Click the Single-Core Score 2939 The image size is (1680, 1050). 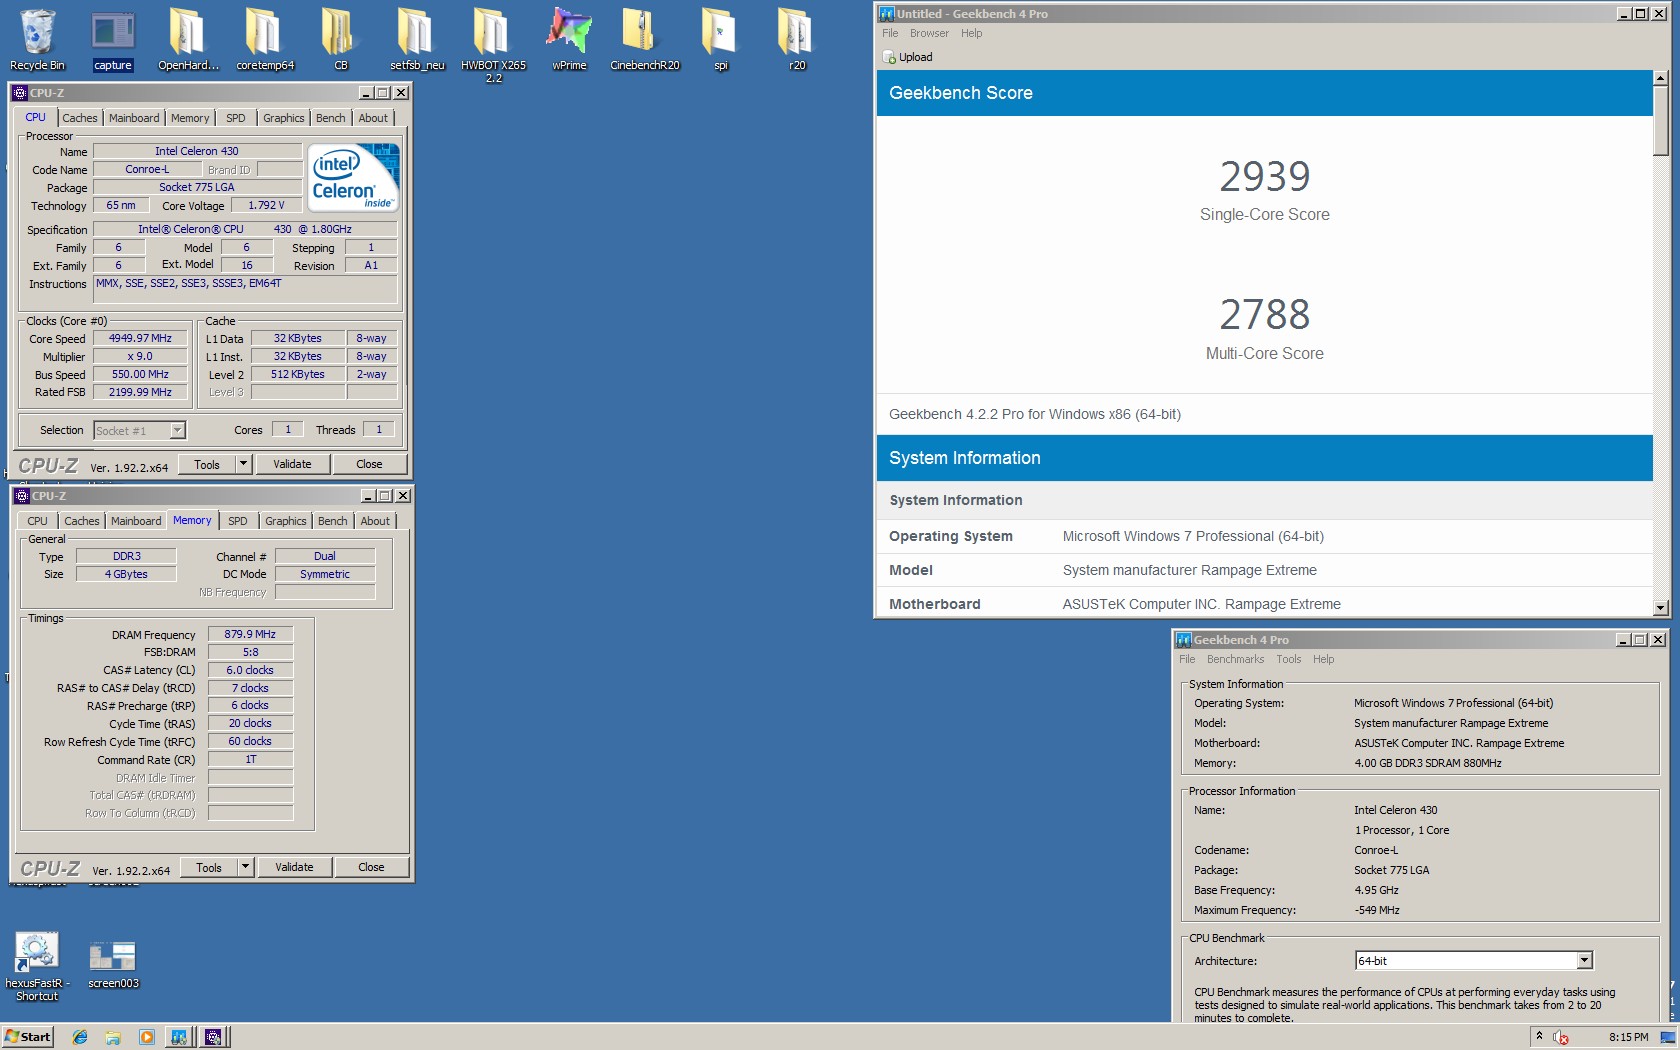coord(1264,176)
